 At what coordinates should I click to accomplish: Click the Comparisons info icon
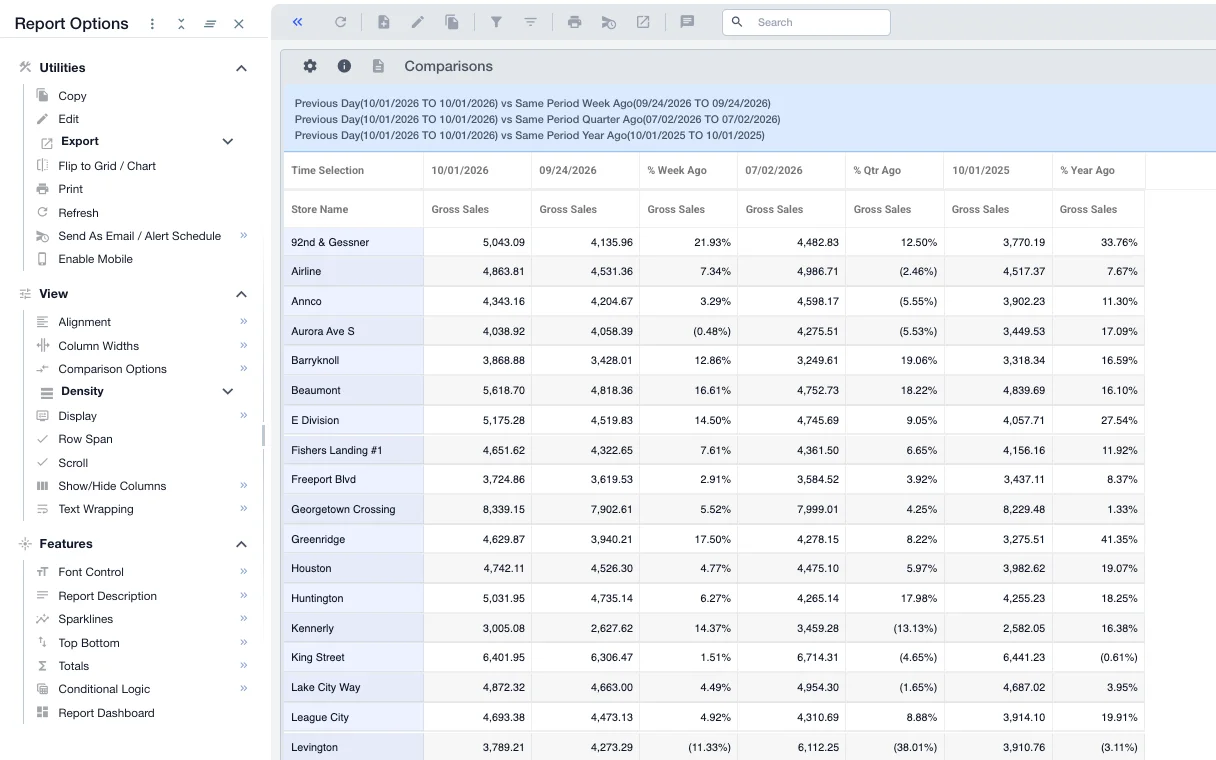tap(344, 66)
